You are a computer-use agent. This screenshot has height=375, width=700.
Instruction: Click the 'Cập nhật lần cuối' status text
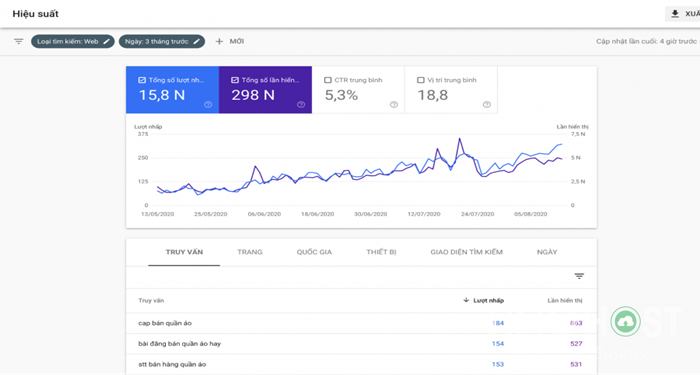[x=647, y=42]
